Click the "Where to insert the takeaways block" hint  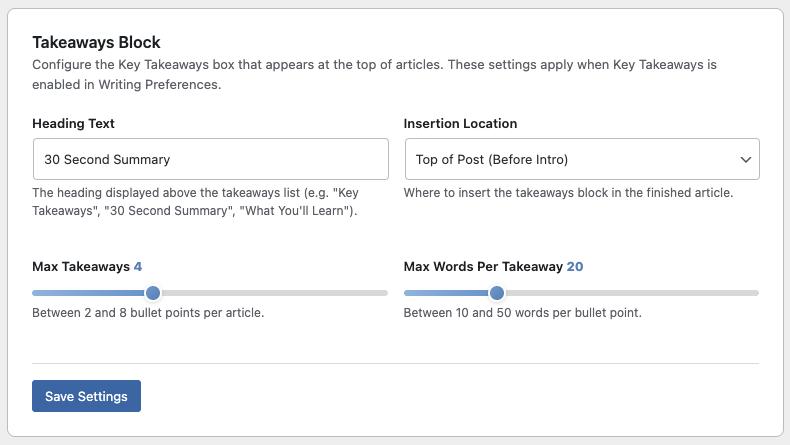(568, 193)
